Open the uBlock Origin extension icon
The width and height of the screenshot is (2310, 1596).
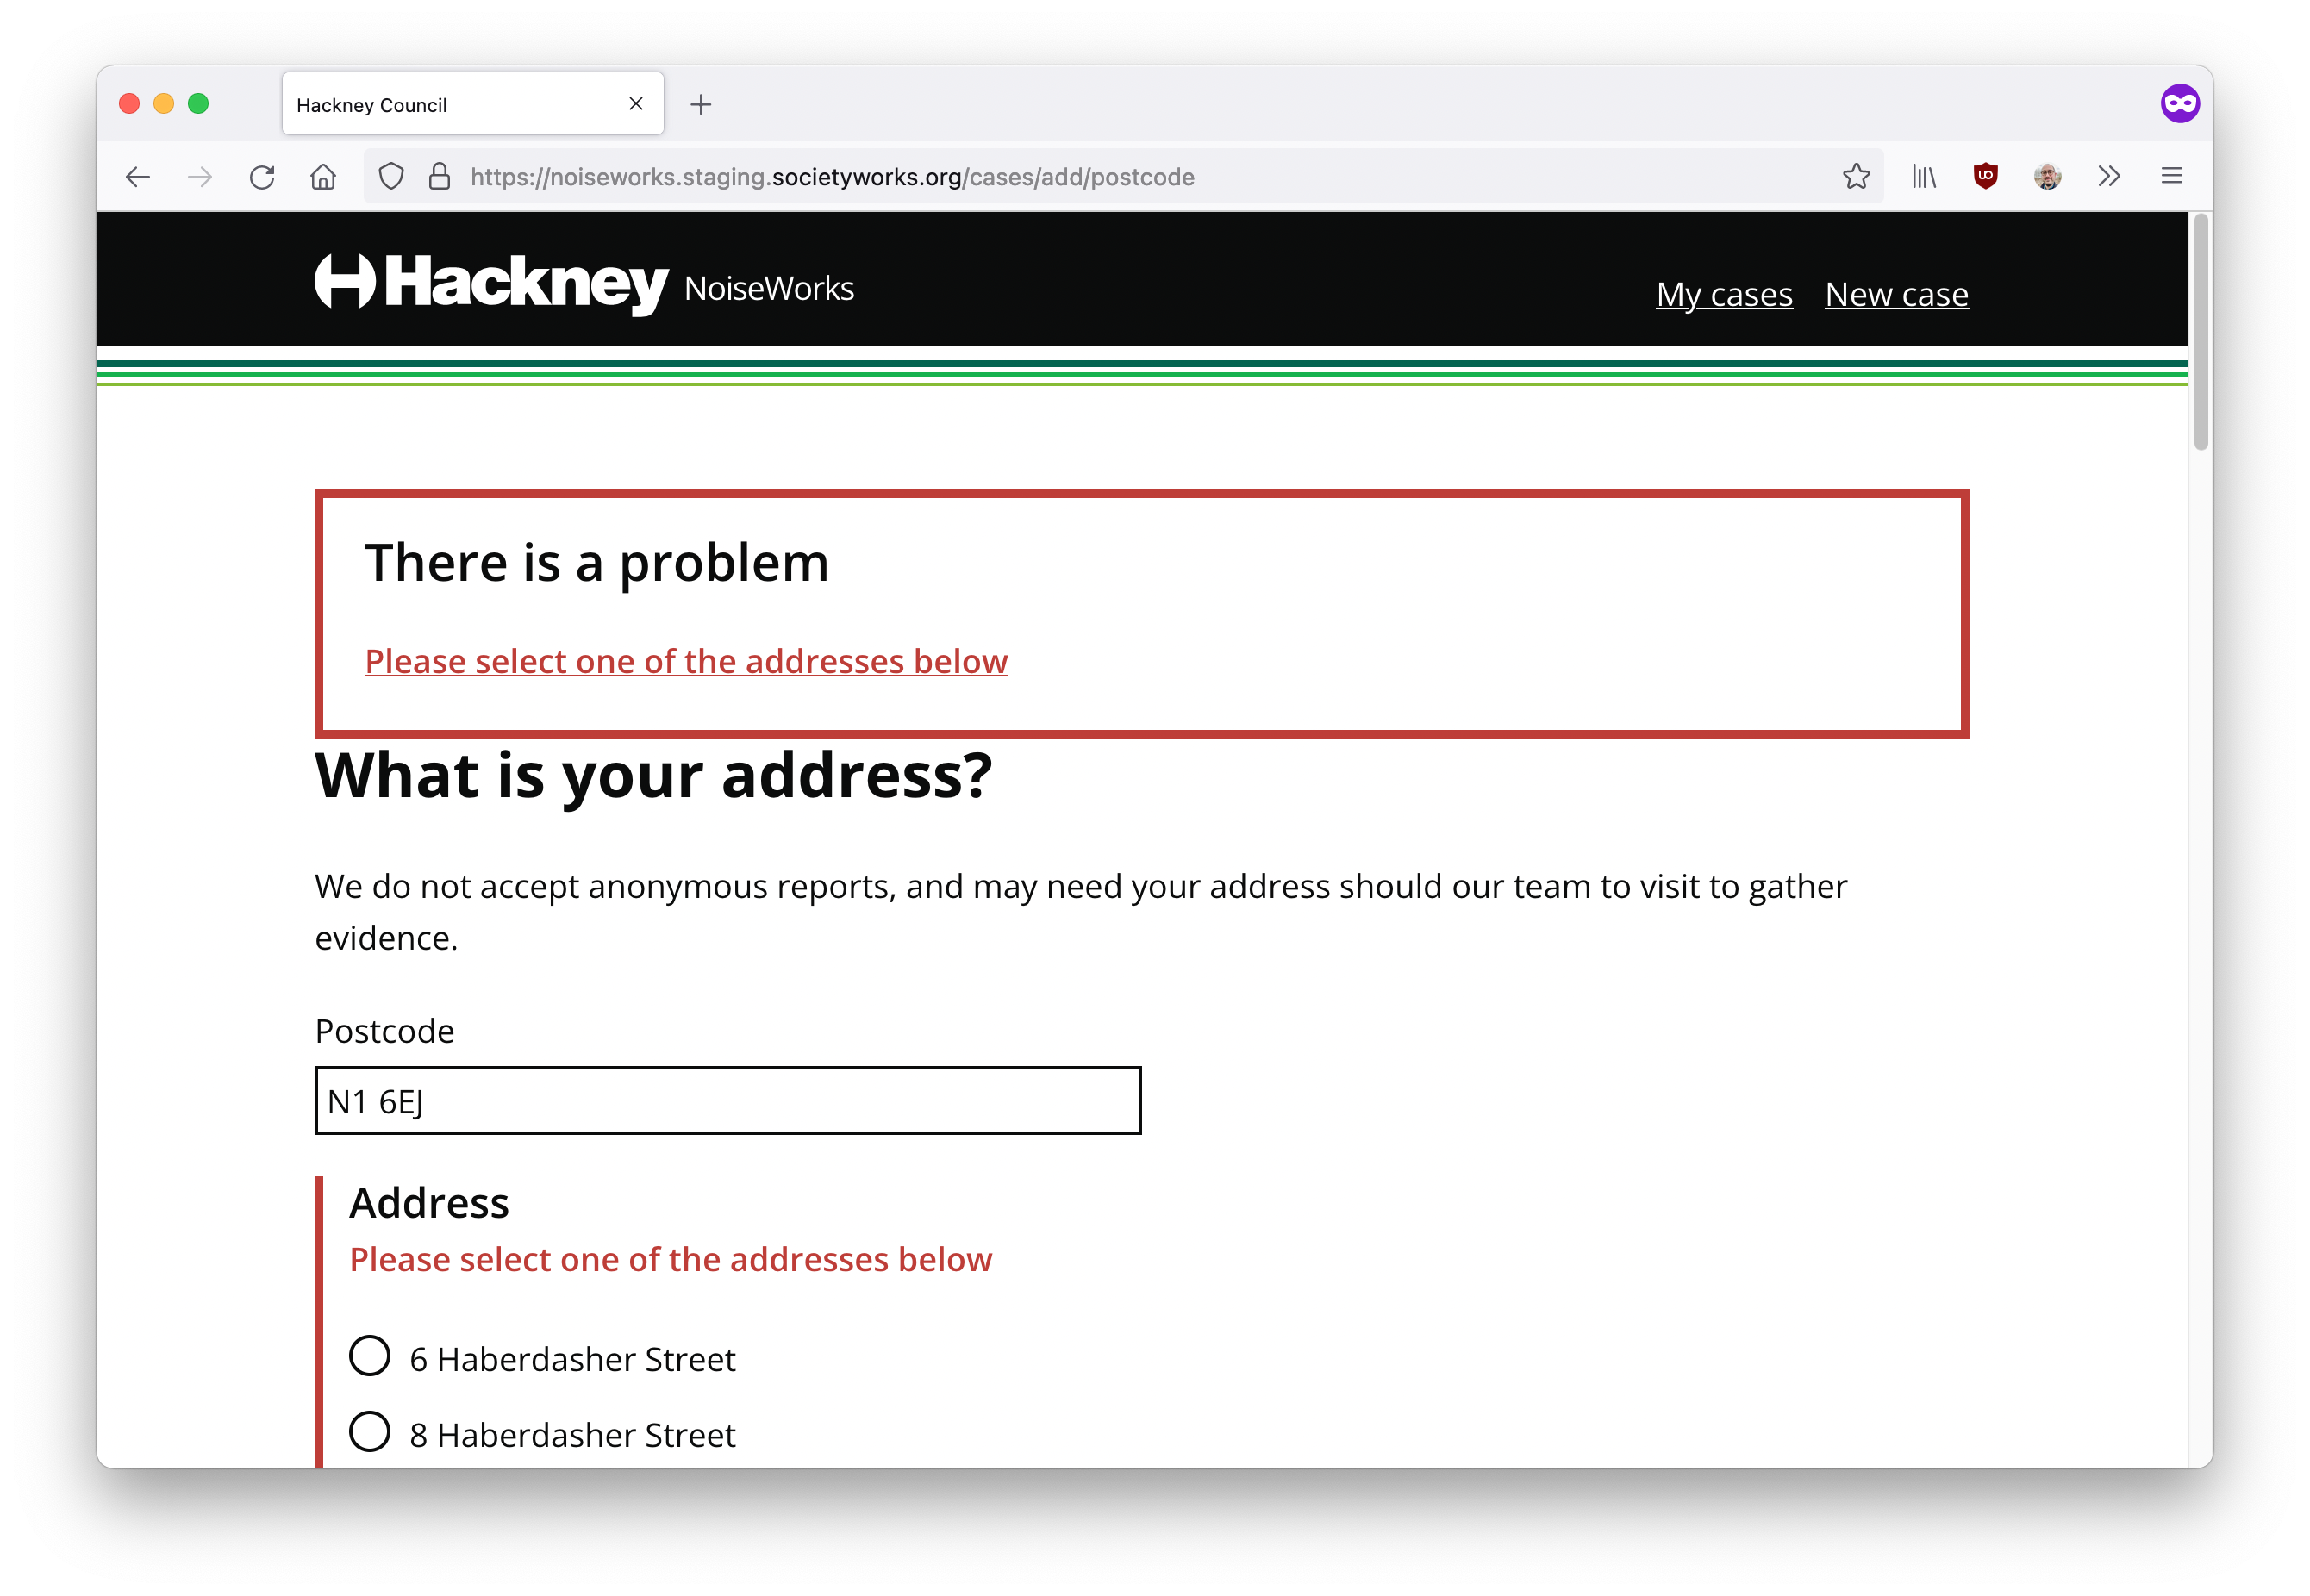click(1986, 176)
